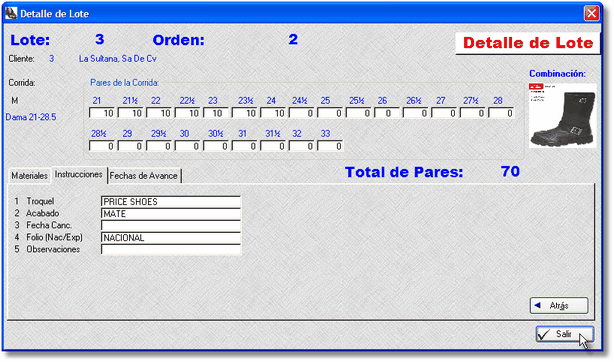
Task: Switch to the Materiales tab
Action: [29, 176]
